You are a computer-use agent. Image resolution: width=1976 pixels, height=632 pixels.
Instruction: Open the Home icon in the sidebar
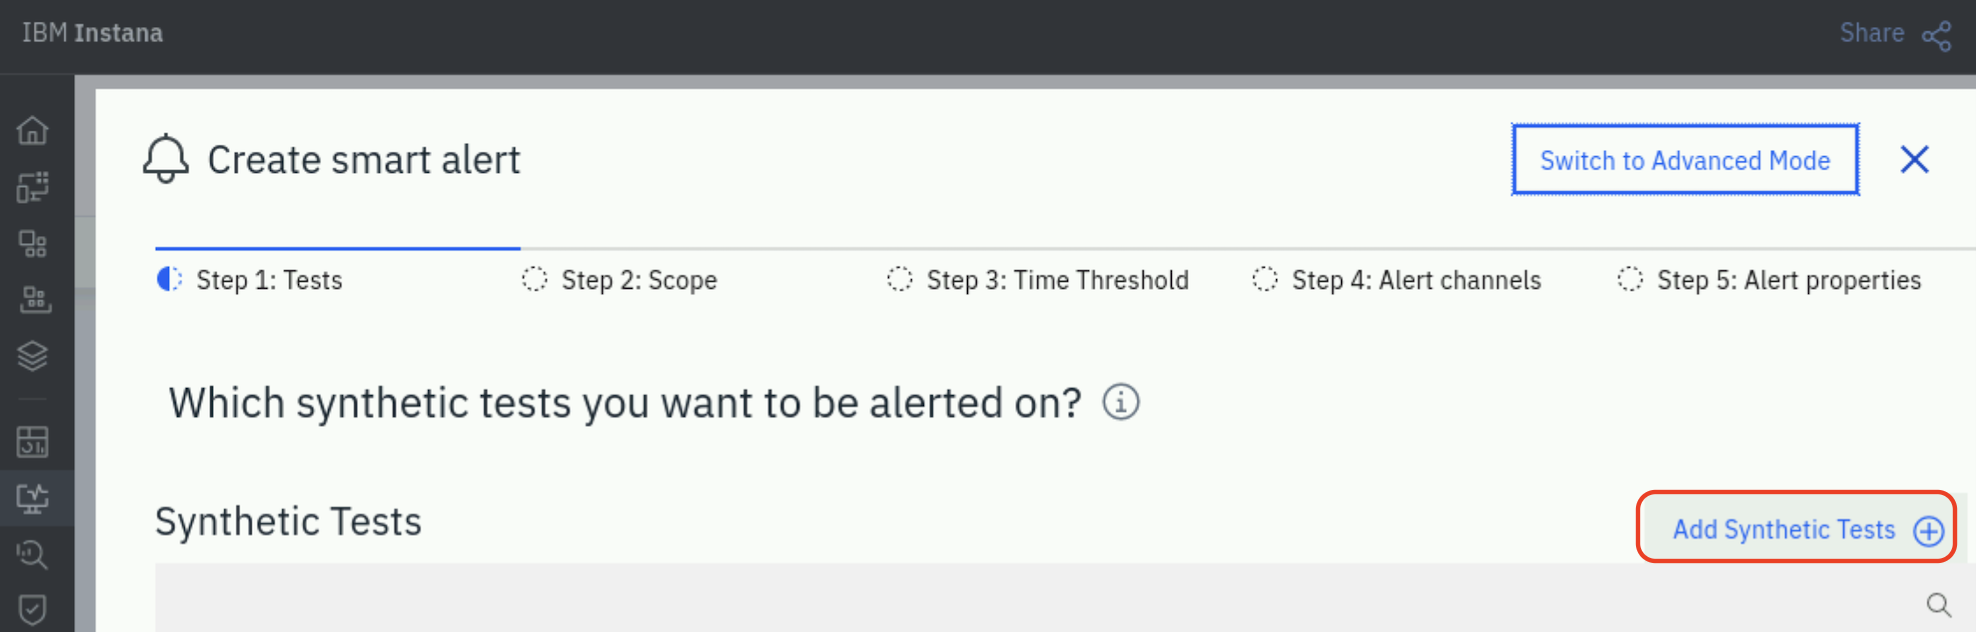[x=33, y=130]
